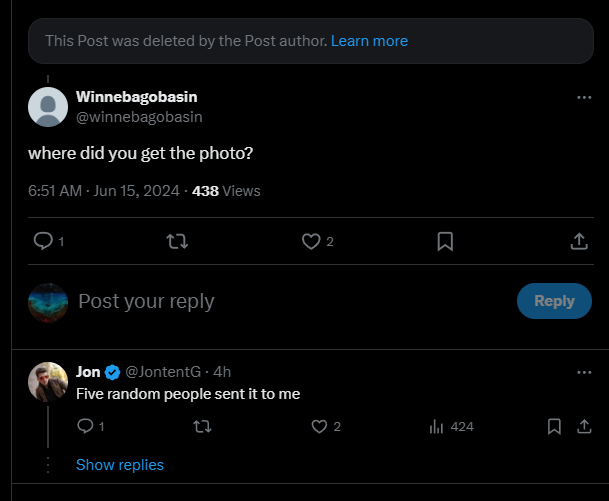Viewport: 609px width, 501px height.
Task: Open more options menu on Jon's reply
Action: pos(584,372)
